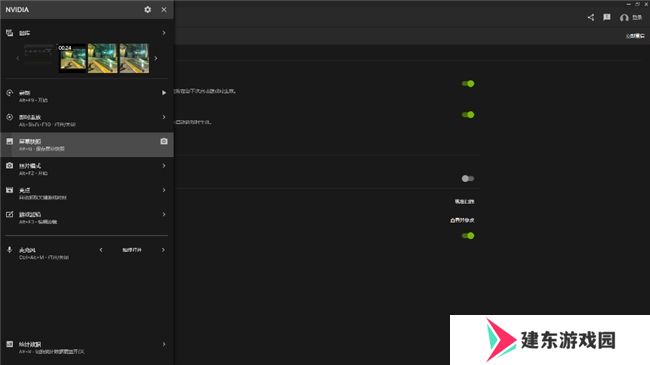The width and height of the screenshot is (650, 365).
Task: Take a screenshot with the camera button
Action: point(164,141)
